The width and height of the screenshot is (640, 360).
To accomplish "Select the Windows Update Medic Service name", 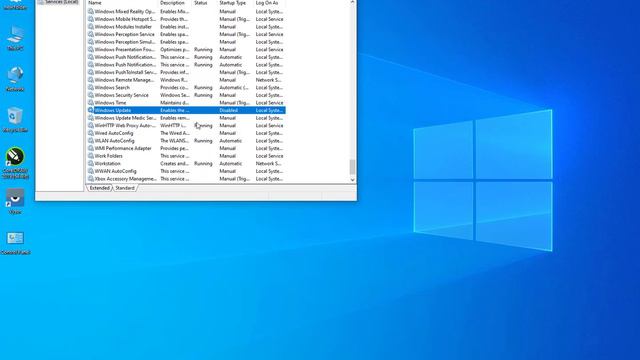I will click(x=125, y=118).
